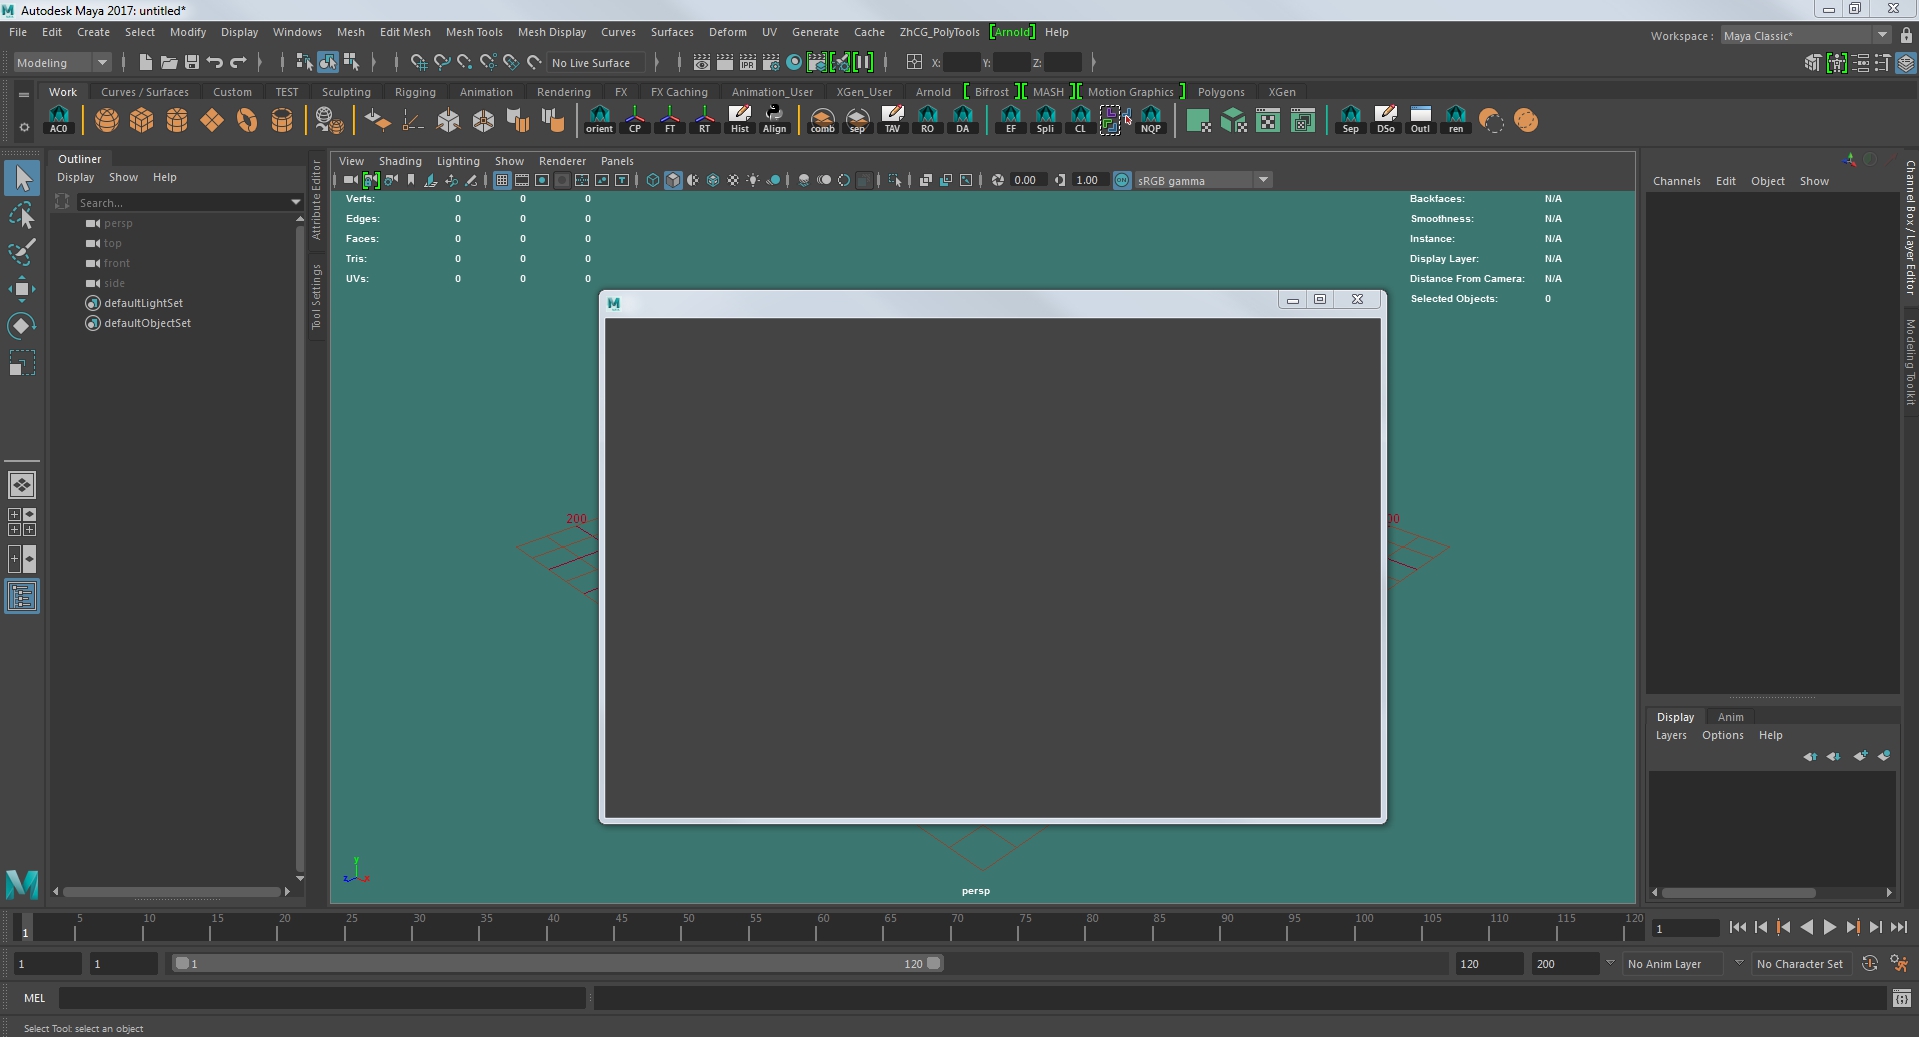Viewport: 1919px width, 1037px height.
Task: Click the MEL command line input
Action: pos(322,998)
